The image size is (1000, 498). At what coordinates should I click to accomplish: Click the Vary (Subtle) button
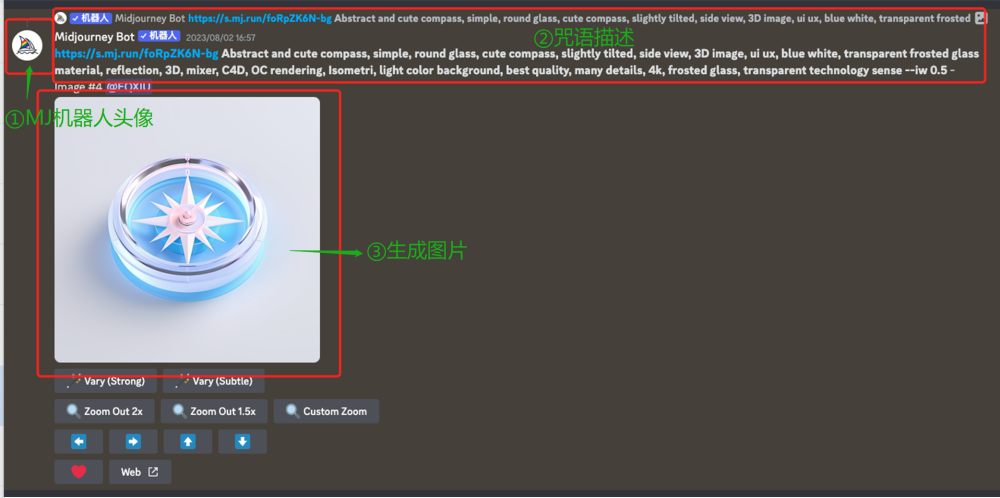tap(214, 381)
